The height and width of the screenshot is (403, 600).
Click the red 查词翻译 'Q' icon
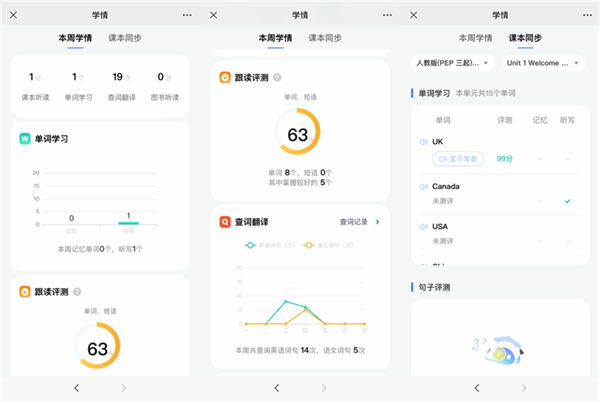click(225, 222)
